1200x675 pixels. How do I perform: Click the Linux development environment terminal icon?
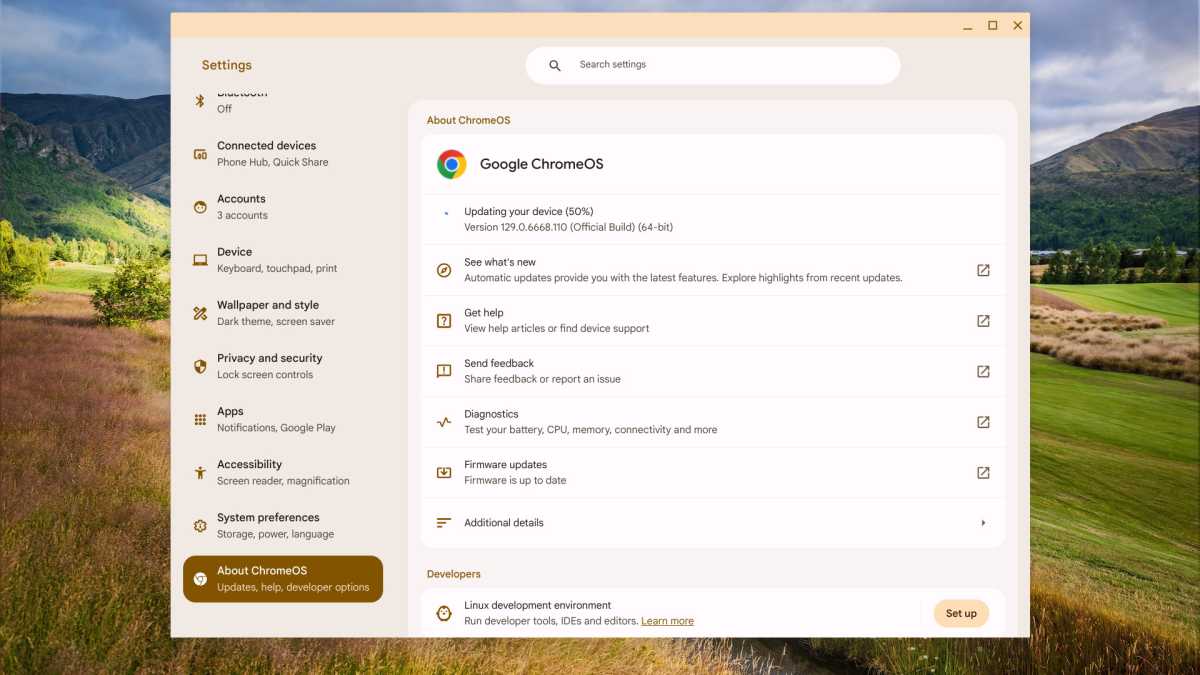[443, 612]
